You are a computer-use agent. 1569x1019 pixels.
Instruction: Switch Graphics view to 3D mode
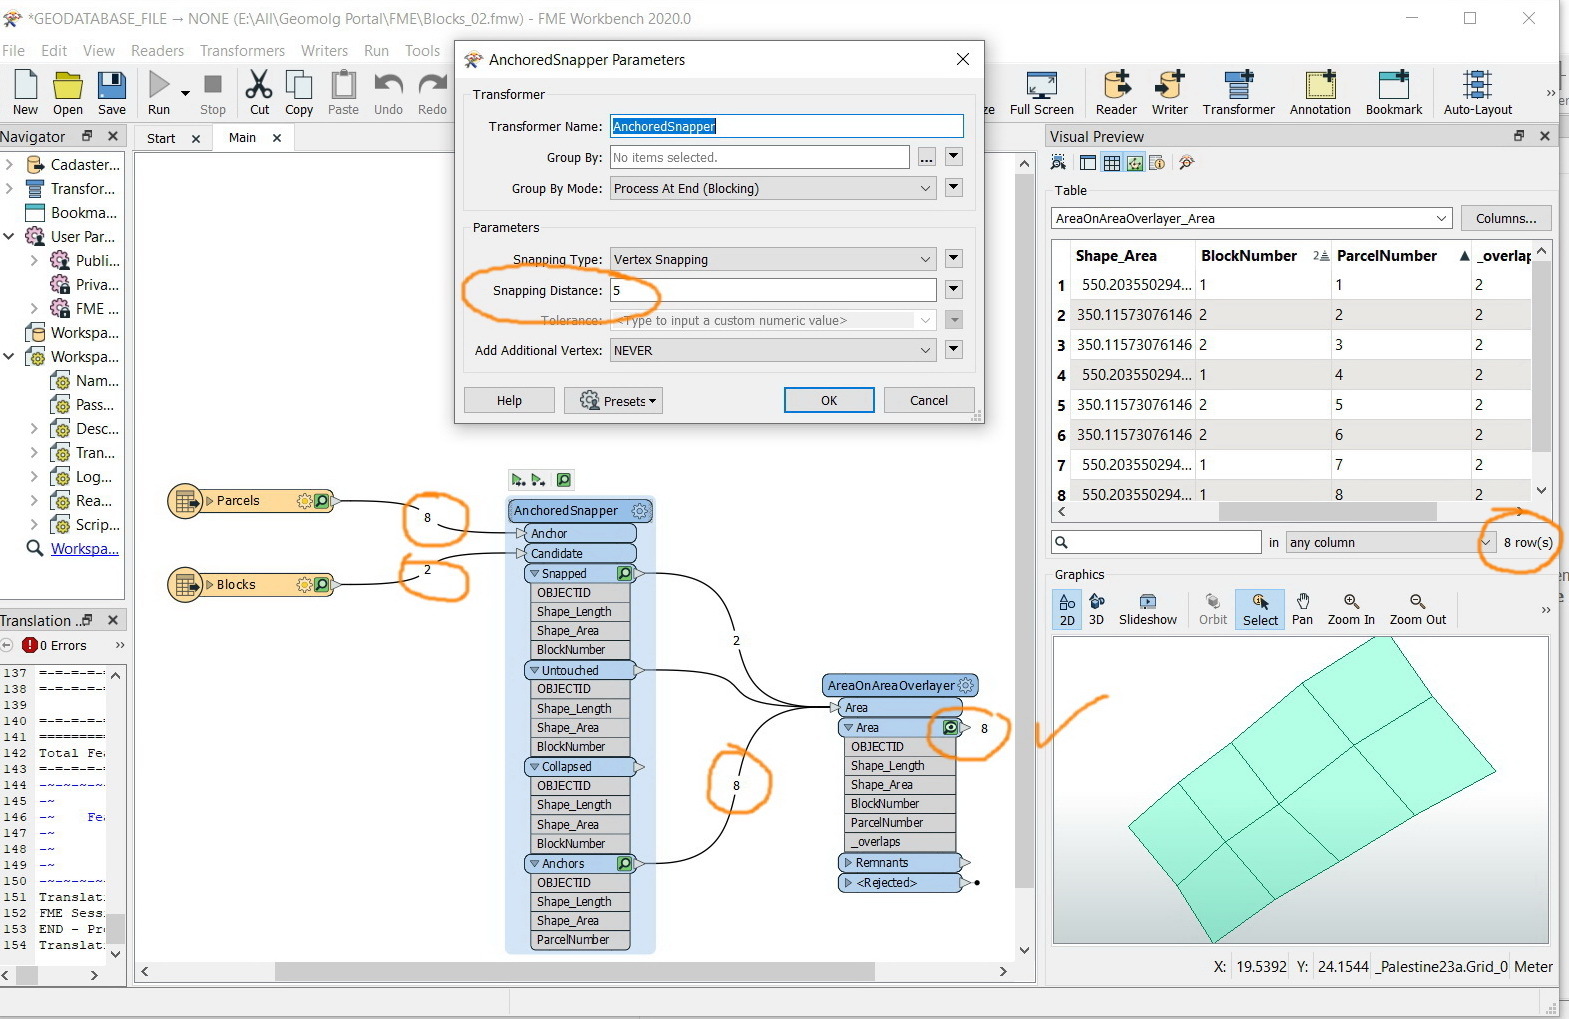[1097, 609]
